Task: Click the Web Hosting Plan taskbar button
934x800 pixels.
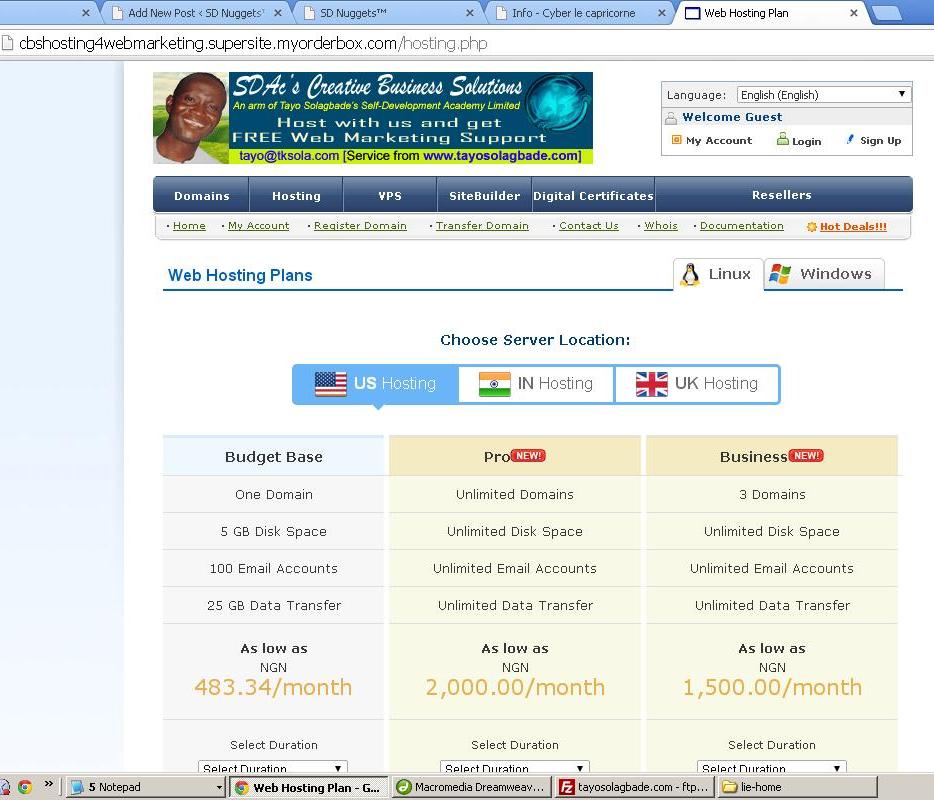Action: click(x=309, y=787)
